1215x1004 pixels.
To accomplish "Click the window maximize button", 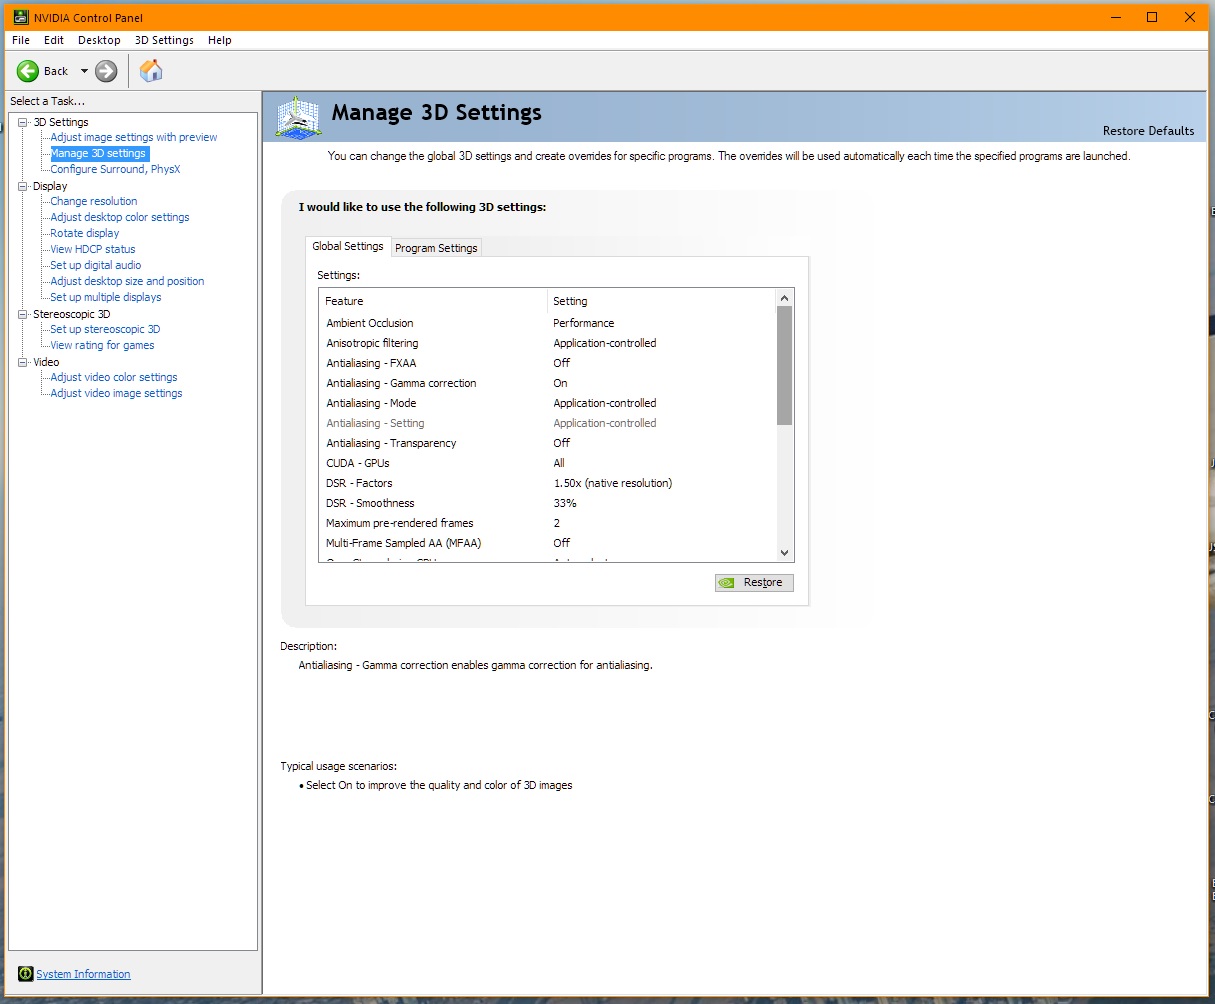I will [1151, 16].
